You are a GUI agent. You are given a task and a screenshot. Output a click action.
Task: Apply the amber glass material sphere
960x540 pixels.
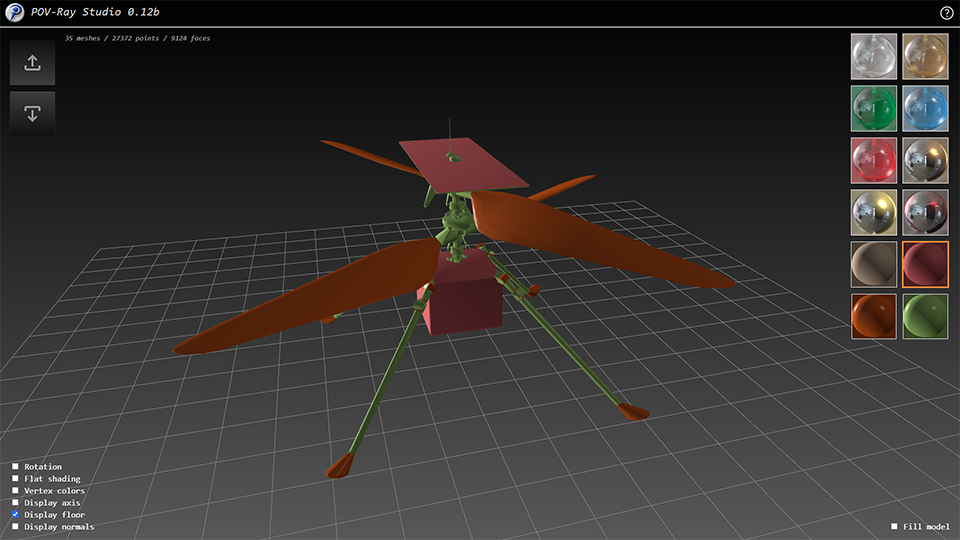(925, 56)
